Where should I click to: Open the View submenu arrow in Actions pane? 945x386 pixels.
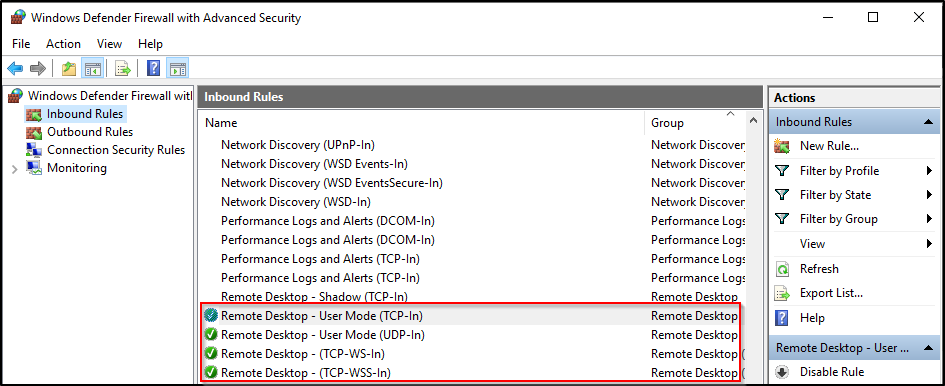pos(929,244)
